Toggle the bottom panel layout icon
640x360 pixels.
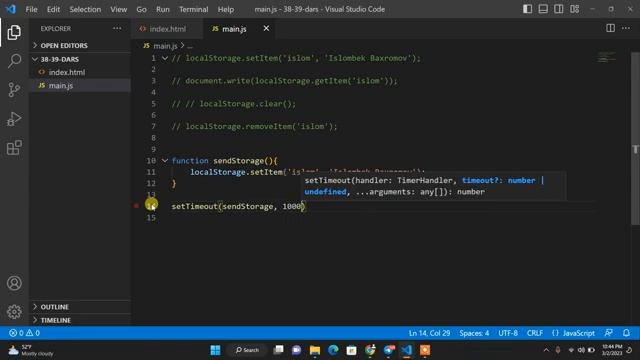[543, 9]
